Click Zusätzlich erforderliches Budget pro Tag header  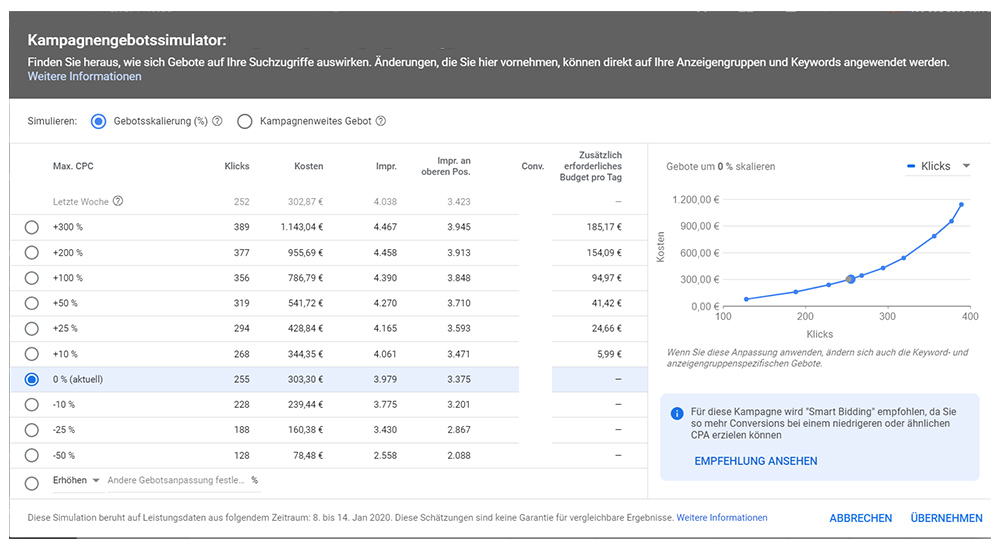591,166
